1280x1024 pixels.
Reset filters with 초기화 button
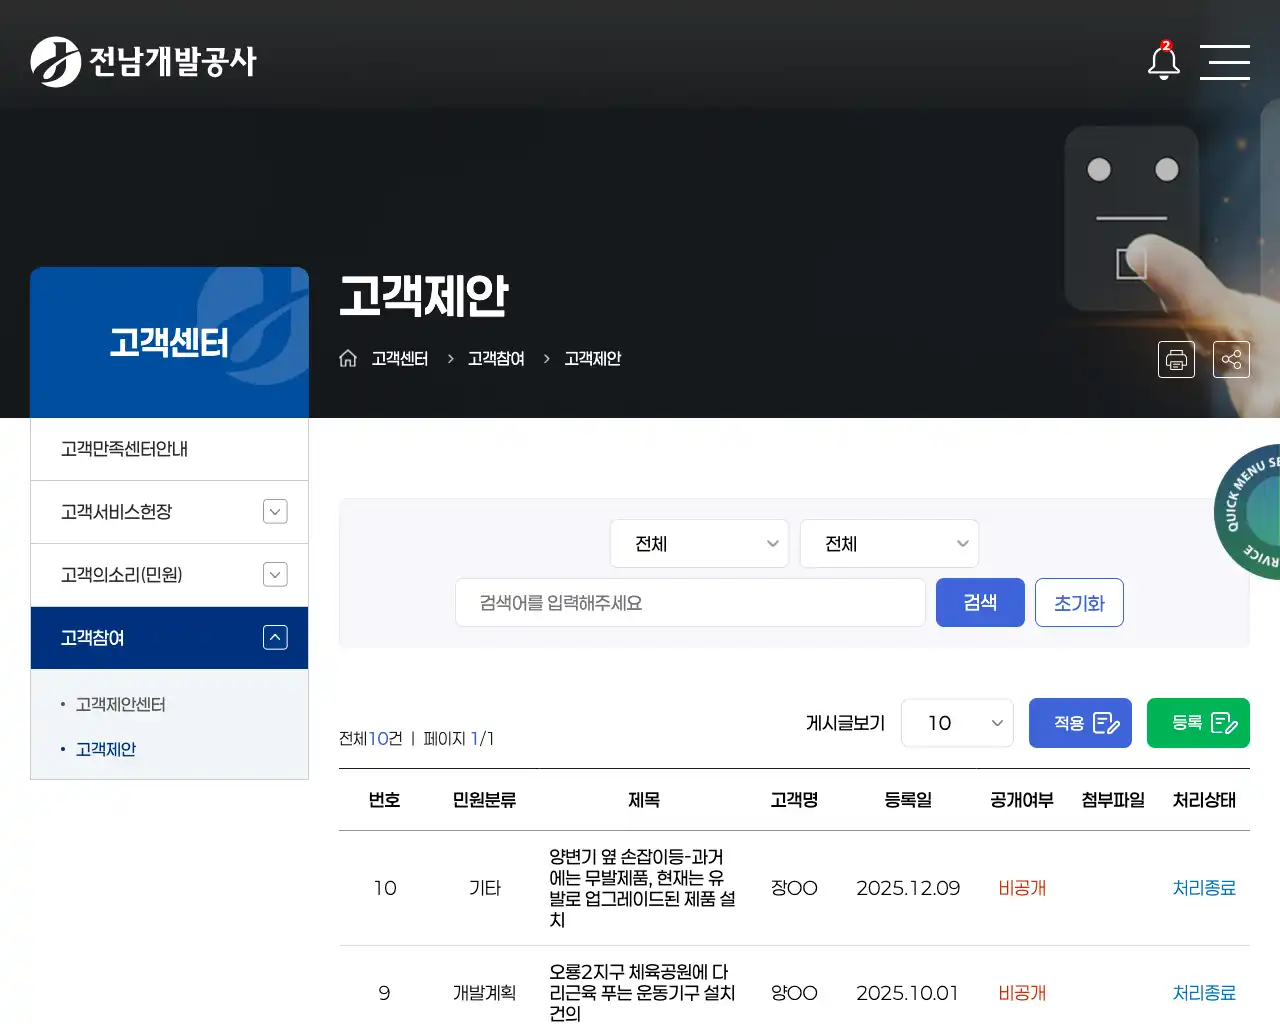[x=1079, y=602]
